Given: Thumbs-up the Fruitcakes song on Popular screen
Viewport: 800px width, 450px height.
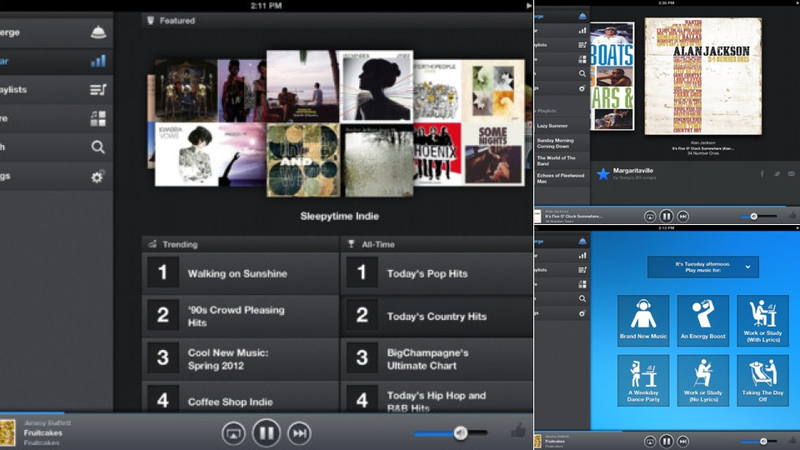Looking at the screenshot, I should tap(518, 431).
